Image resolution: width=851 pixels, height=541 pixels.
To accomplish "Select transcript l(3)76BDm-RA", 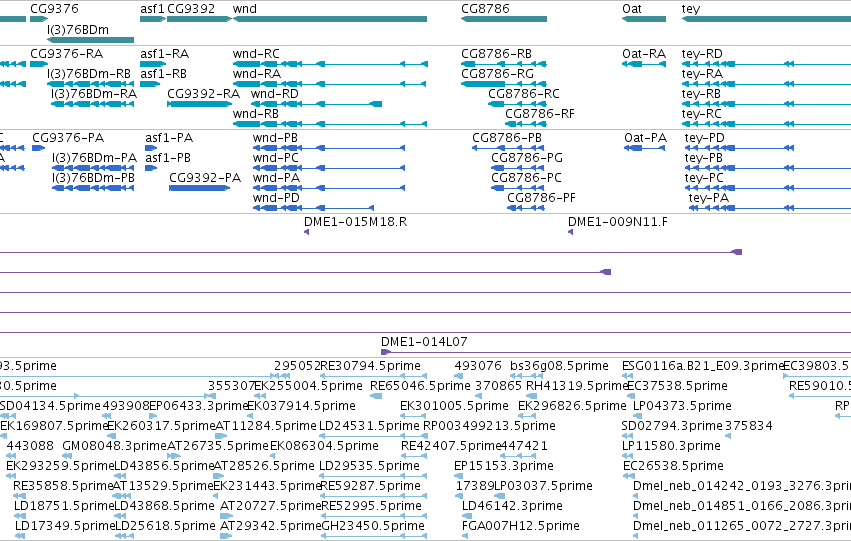I will click(94, 94).
